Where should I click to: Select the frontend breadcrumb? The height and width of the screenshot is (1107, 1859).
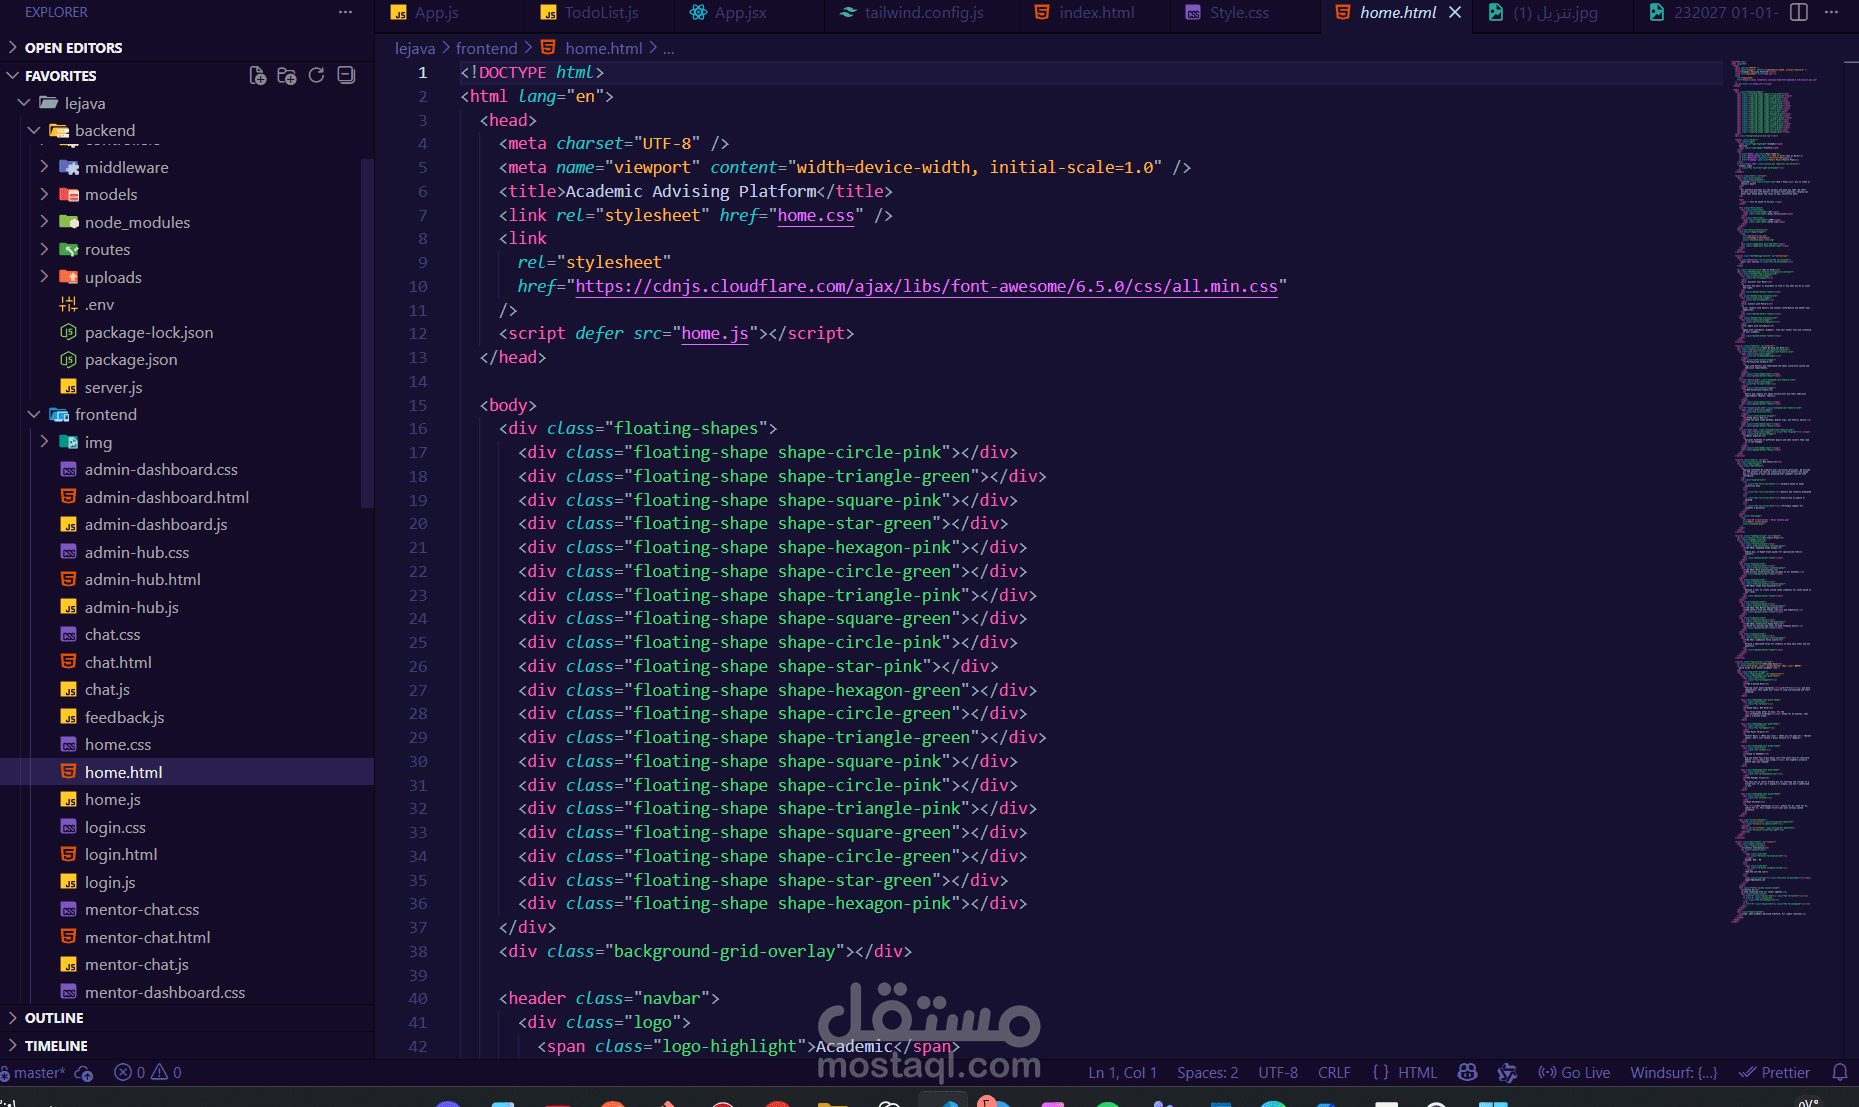click(x=487, y=48)
